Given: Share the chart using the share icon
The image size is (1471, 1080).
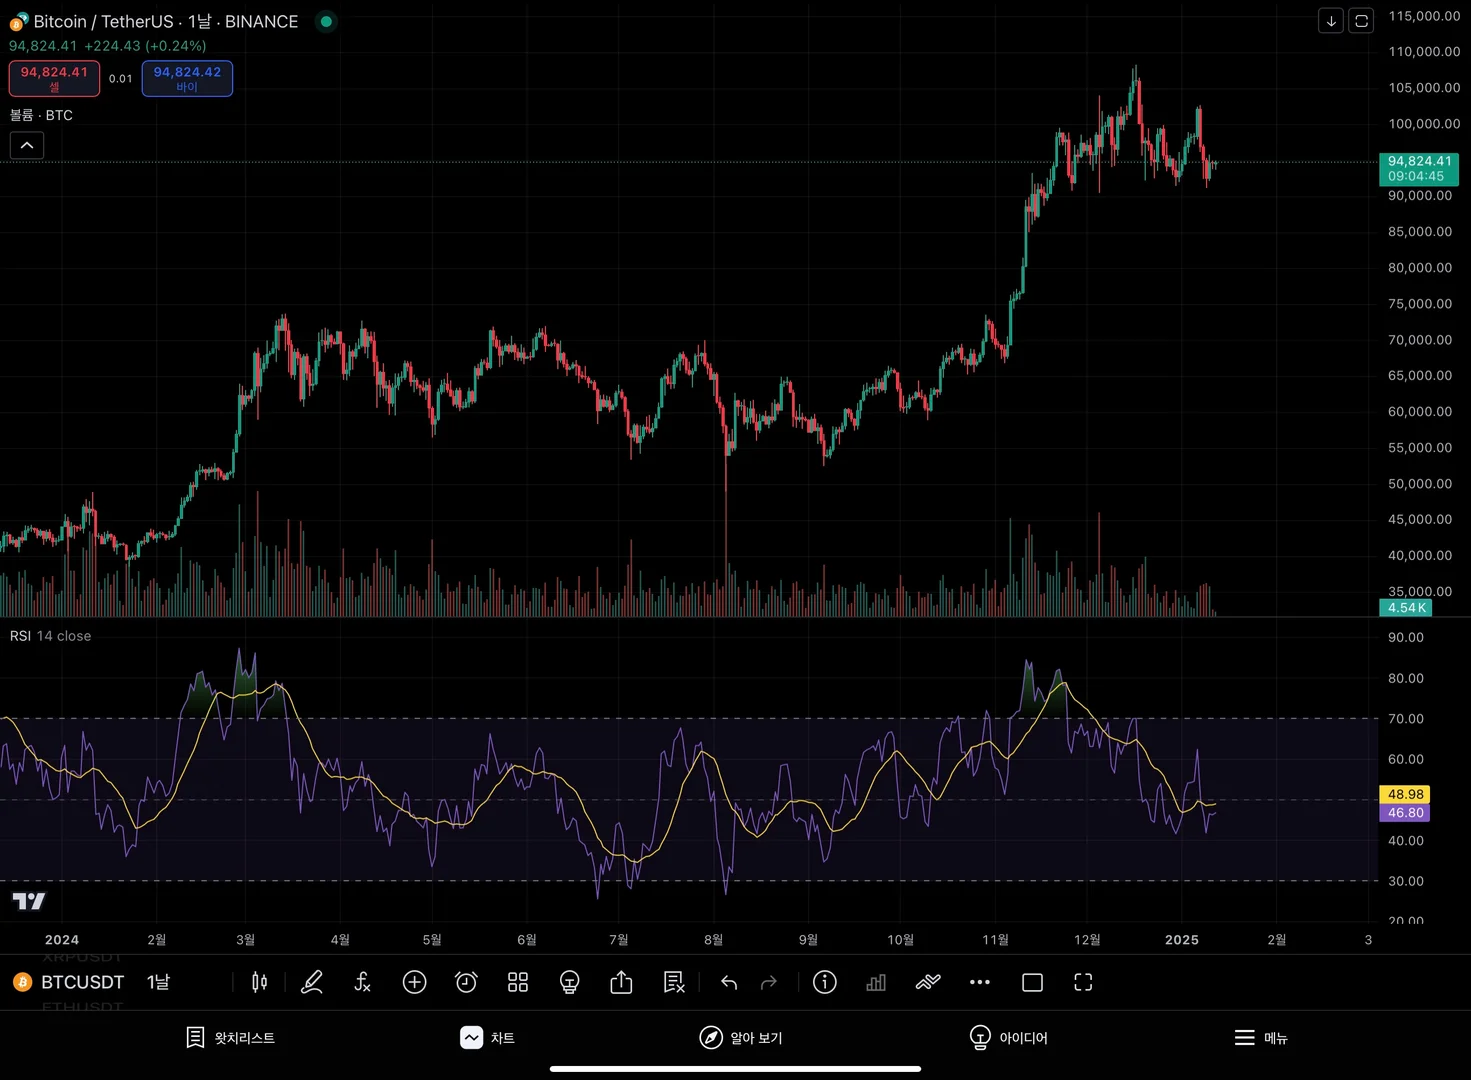Looking at the screenshot, I should tap(621, 982).
